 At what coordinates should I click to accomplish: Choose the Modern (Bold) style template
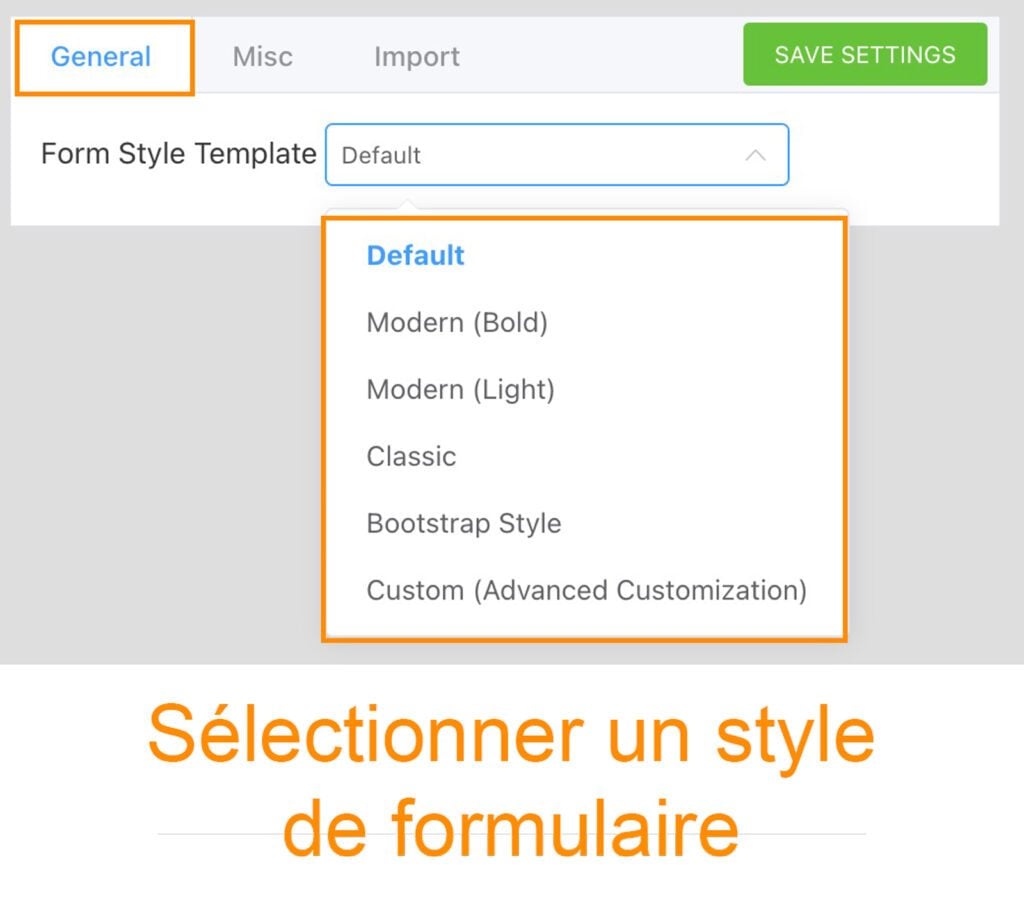(x=457, y=322)
